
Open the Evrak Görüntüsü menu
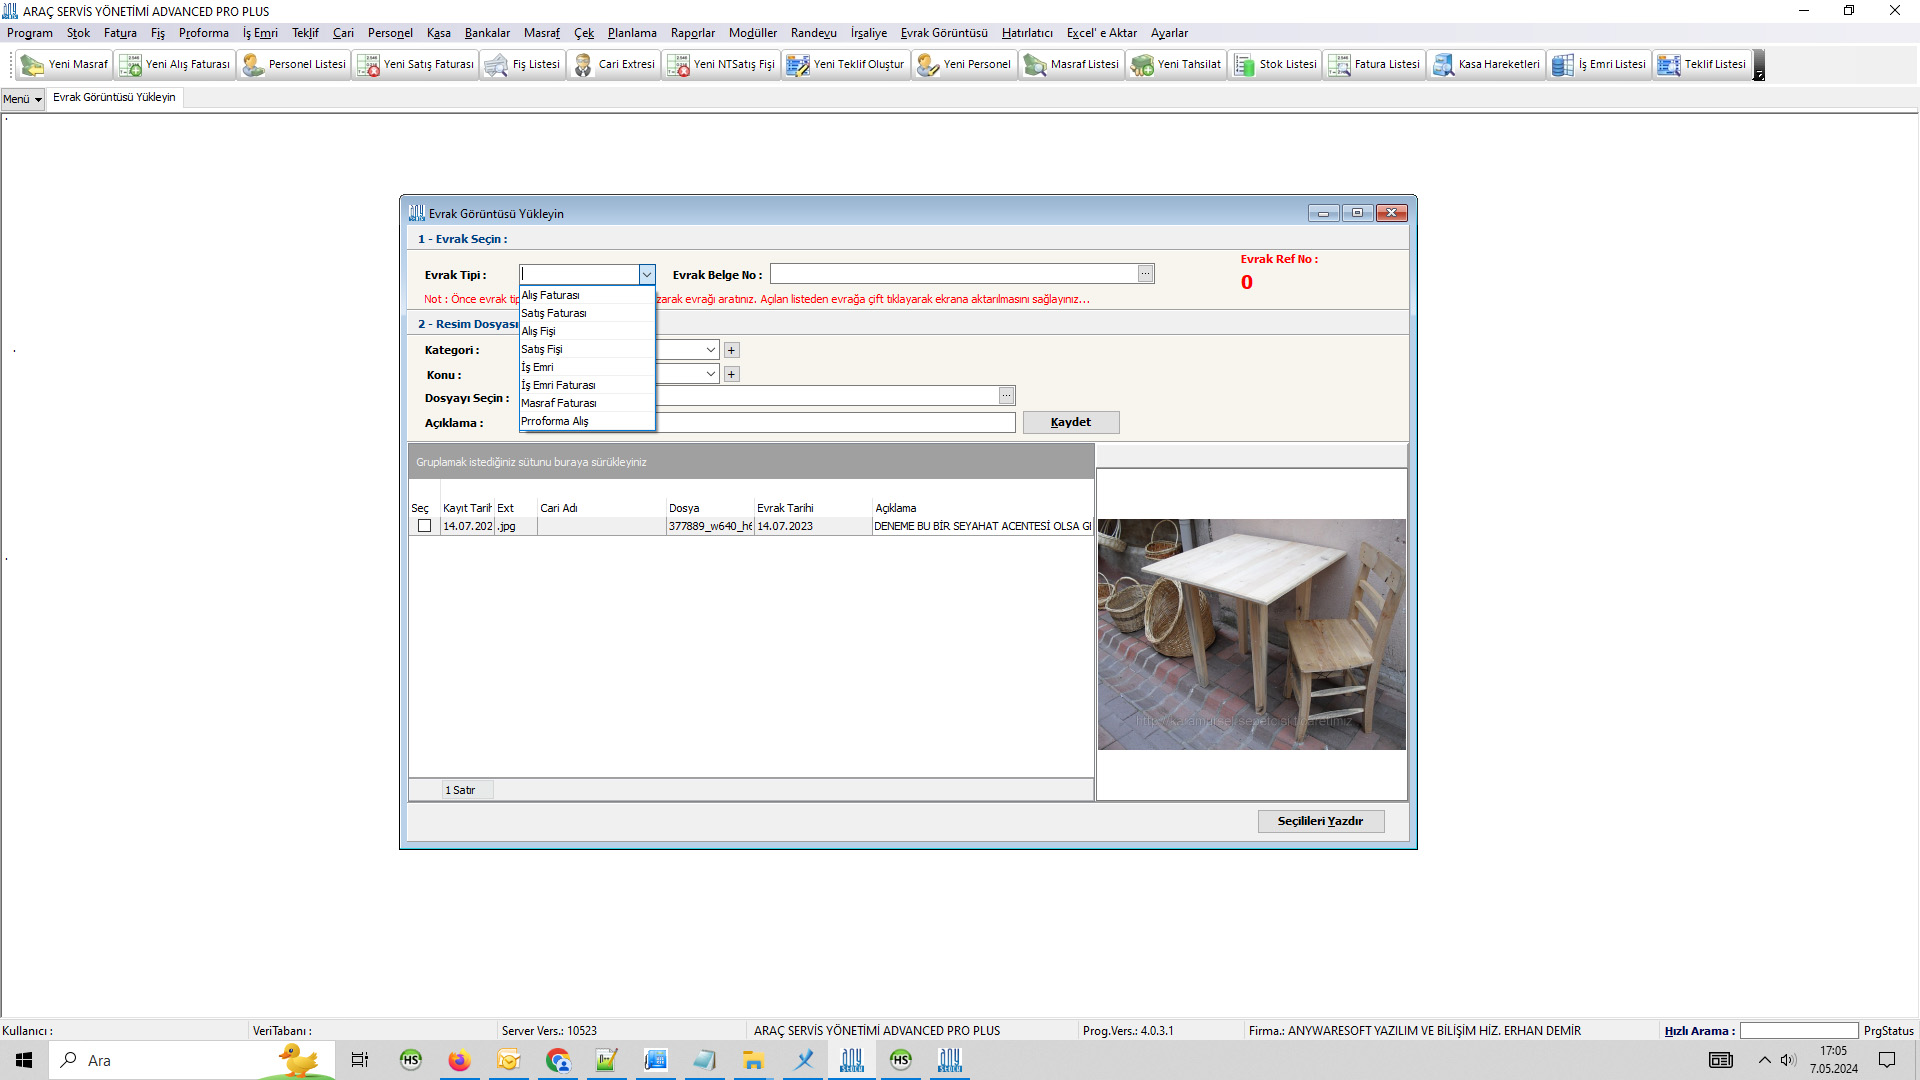[944, 33]
